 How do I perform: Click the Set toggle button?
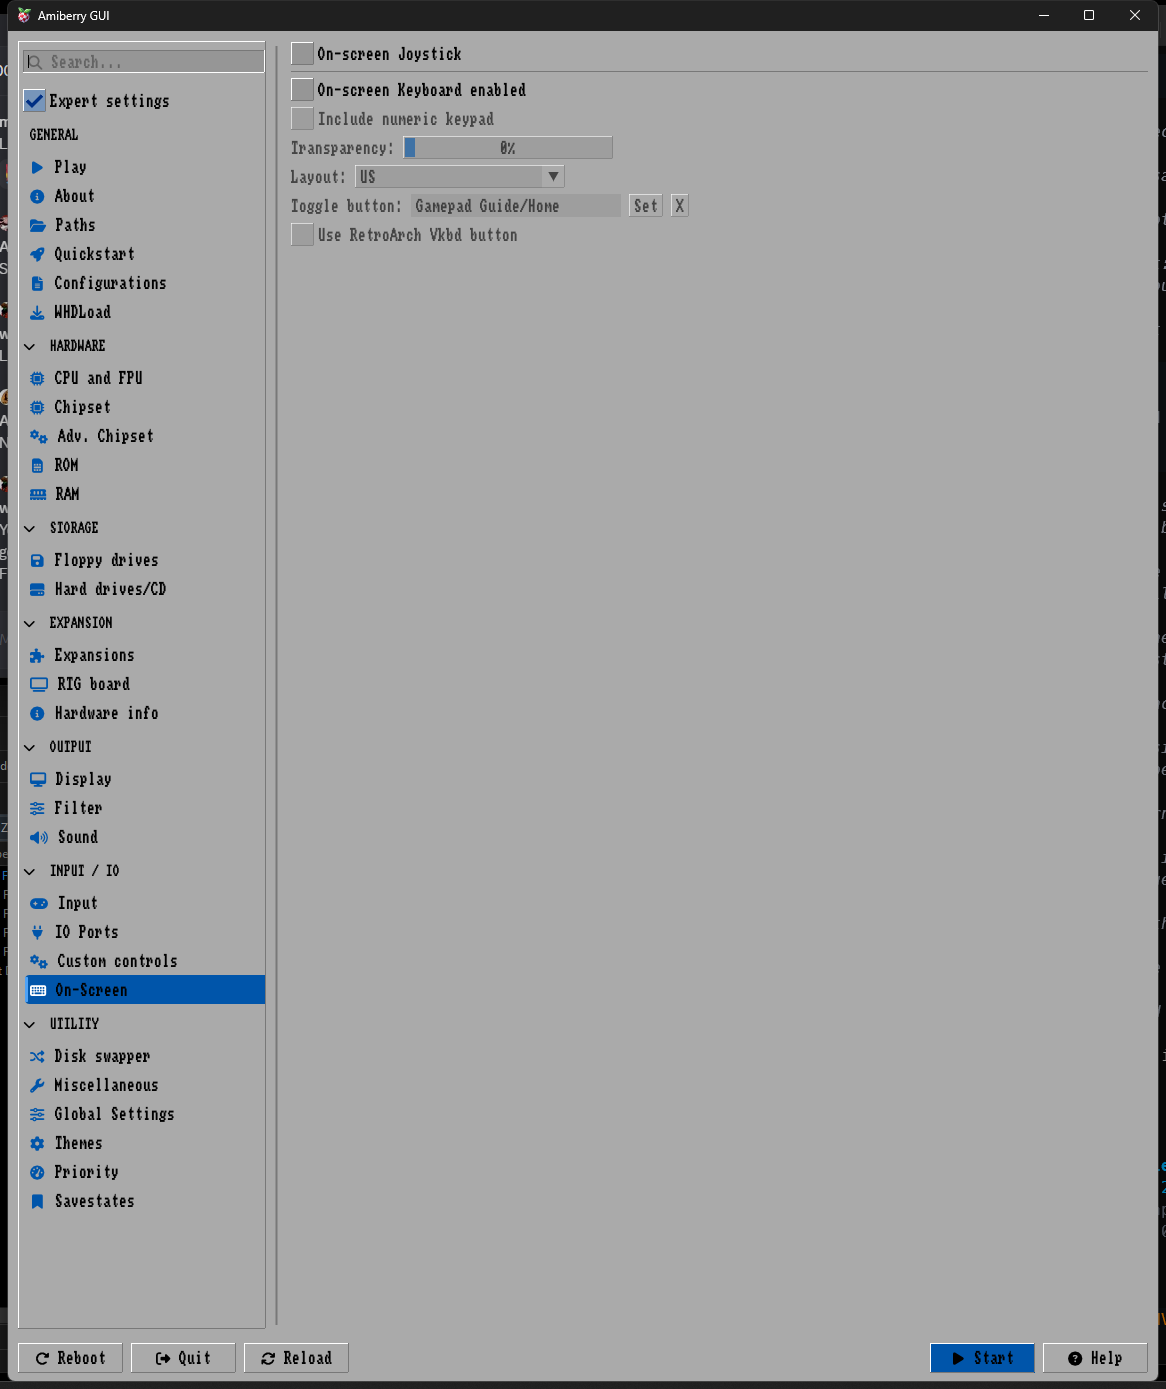pyautogui.click(x=646, y=206)
